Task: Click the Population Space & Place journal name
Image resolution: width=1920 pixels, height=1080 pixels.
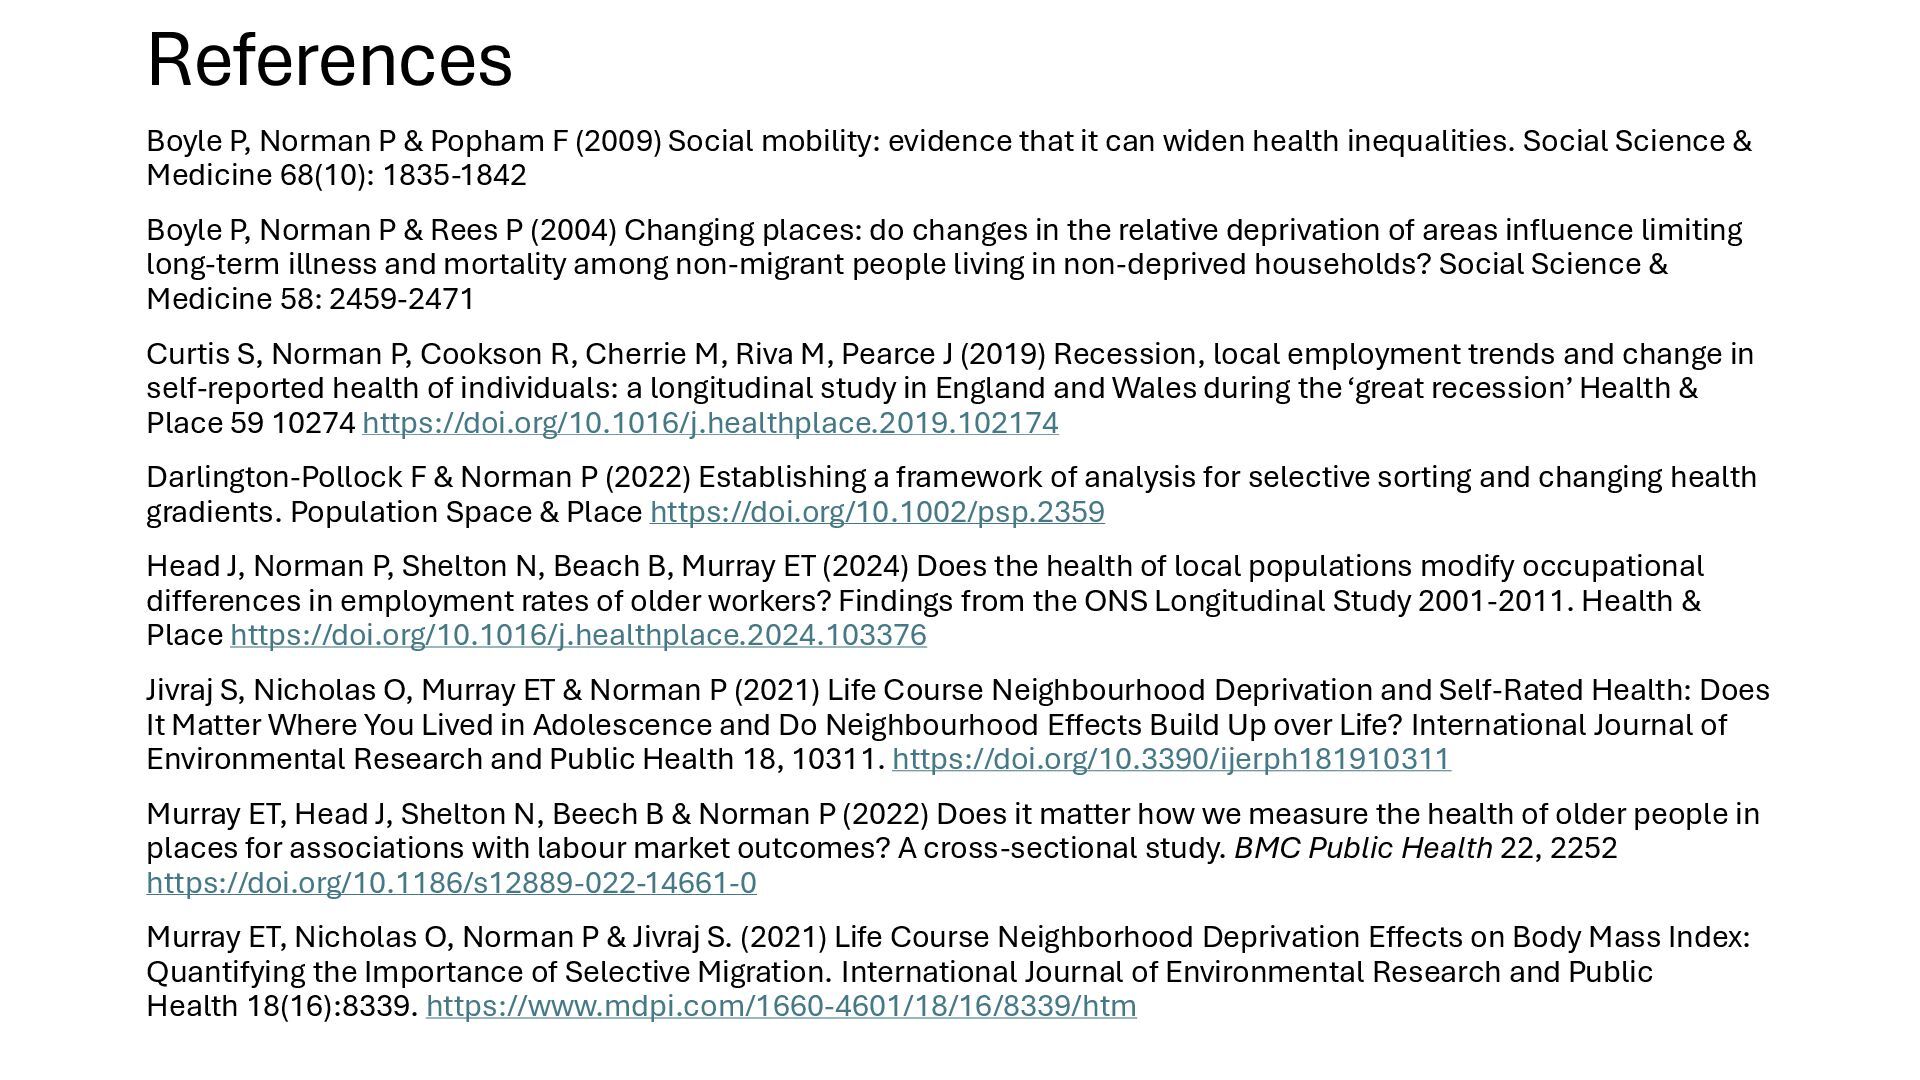Action: tap(466, 512)
